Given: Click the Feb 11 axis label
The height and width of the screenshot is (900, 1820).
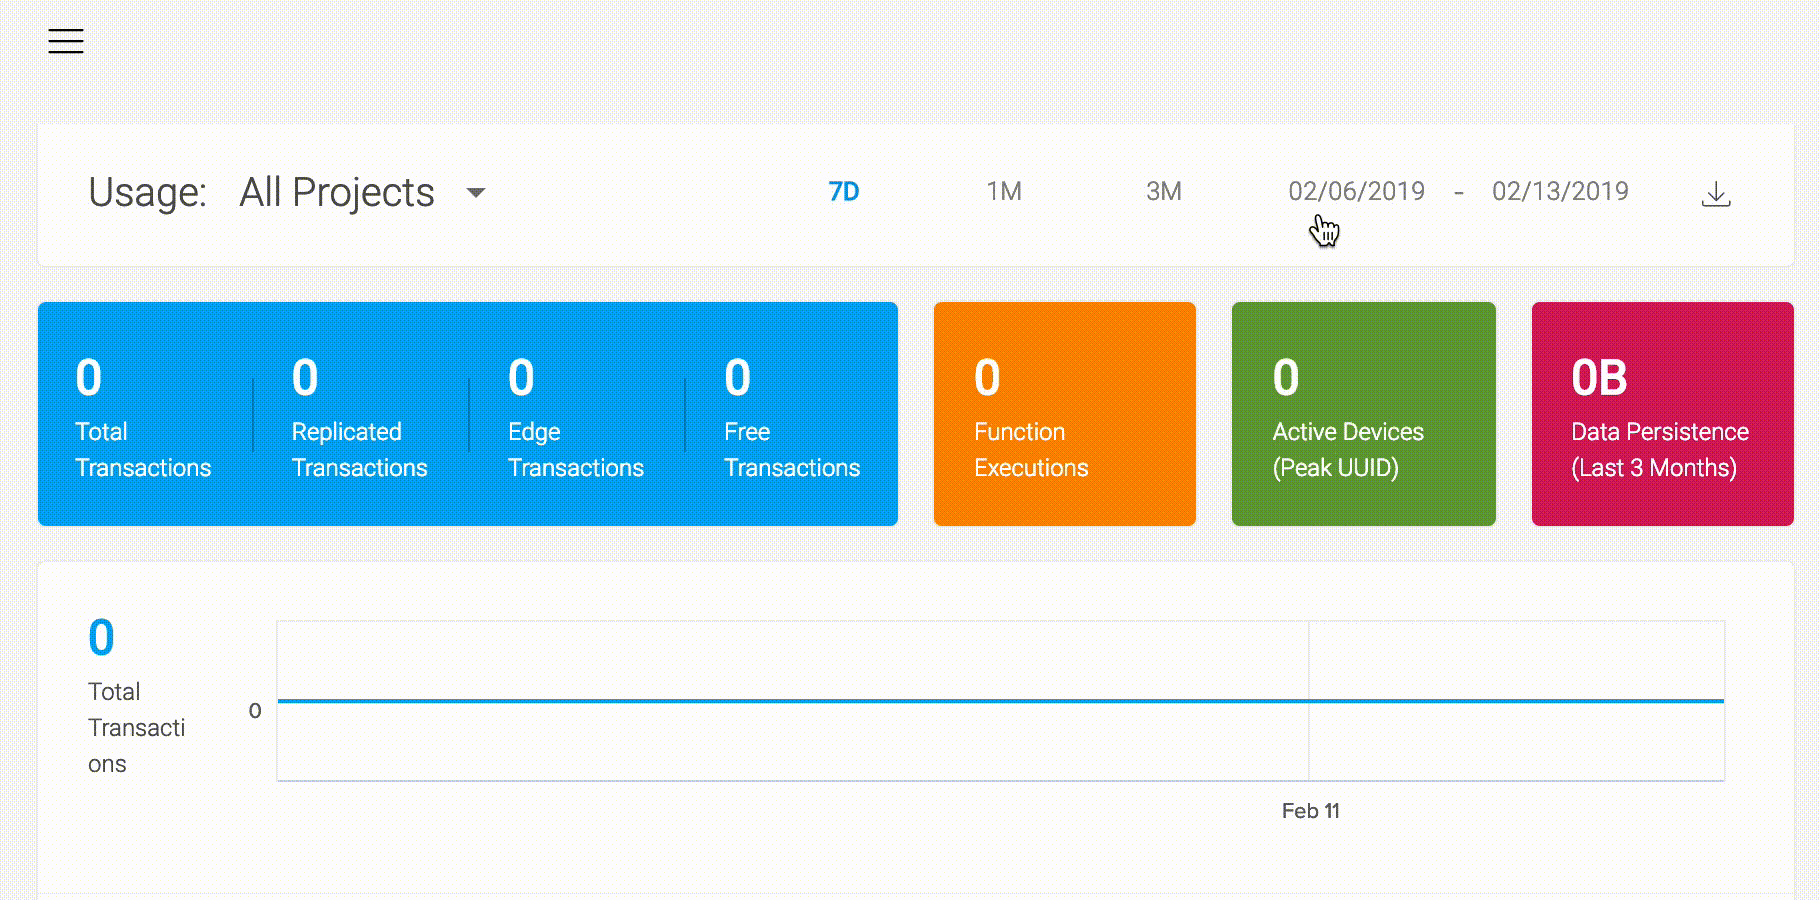Looking at the screenshot, I should pyautogui.click(x=1310, y=811).
